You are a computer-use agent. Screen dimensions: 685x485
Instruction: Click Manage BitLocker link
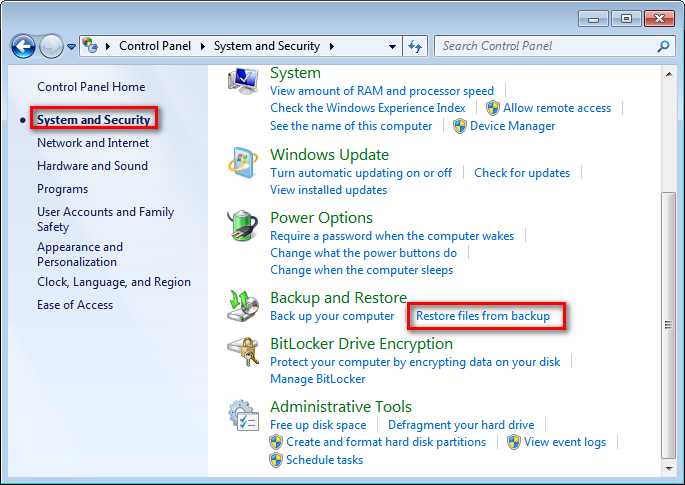[318, 379]
